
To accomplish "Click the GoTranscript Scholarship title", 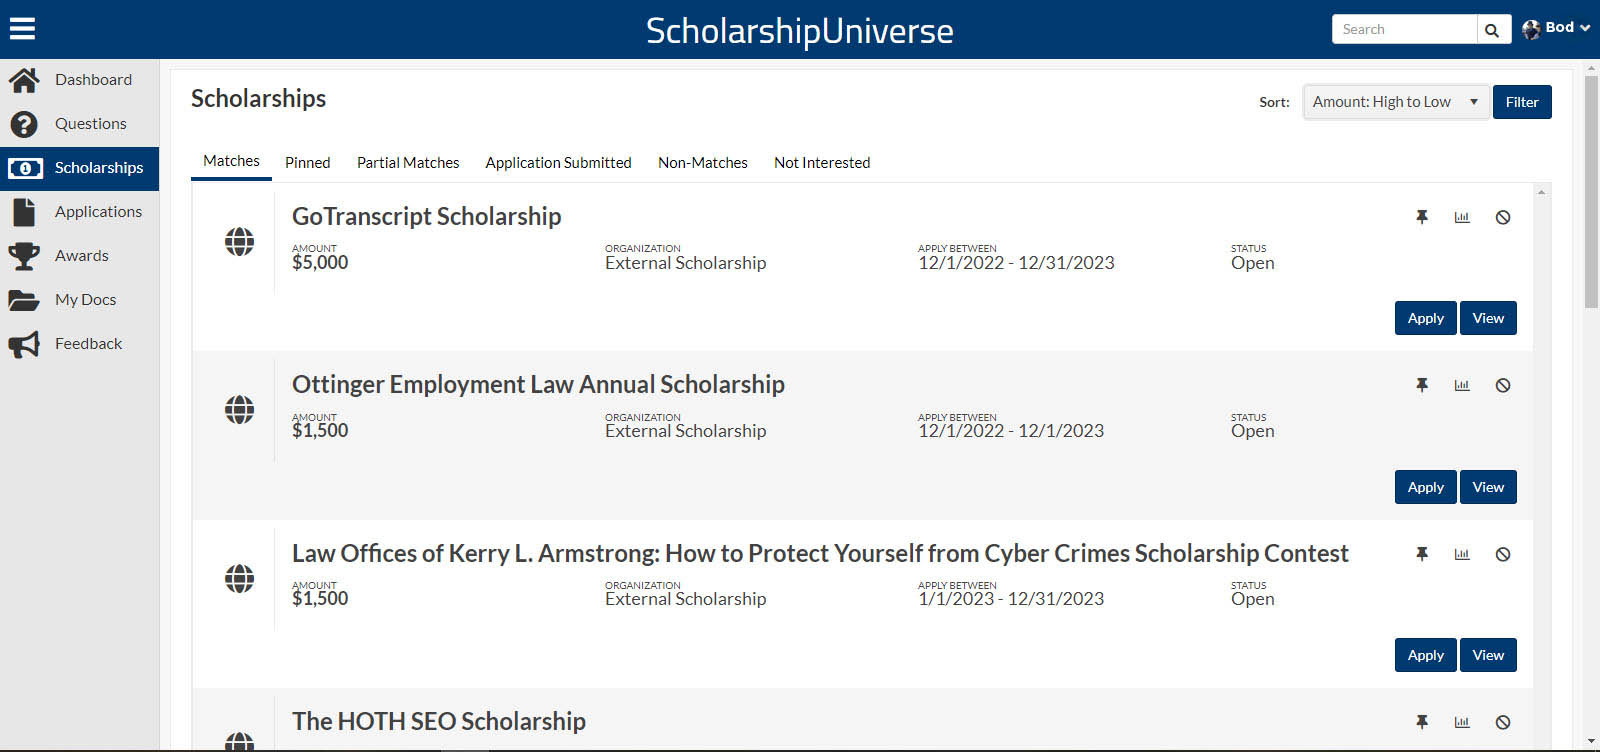I will [426, 217].
